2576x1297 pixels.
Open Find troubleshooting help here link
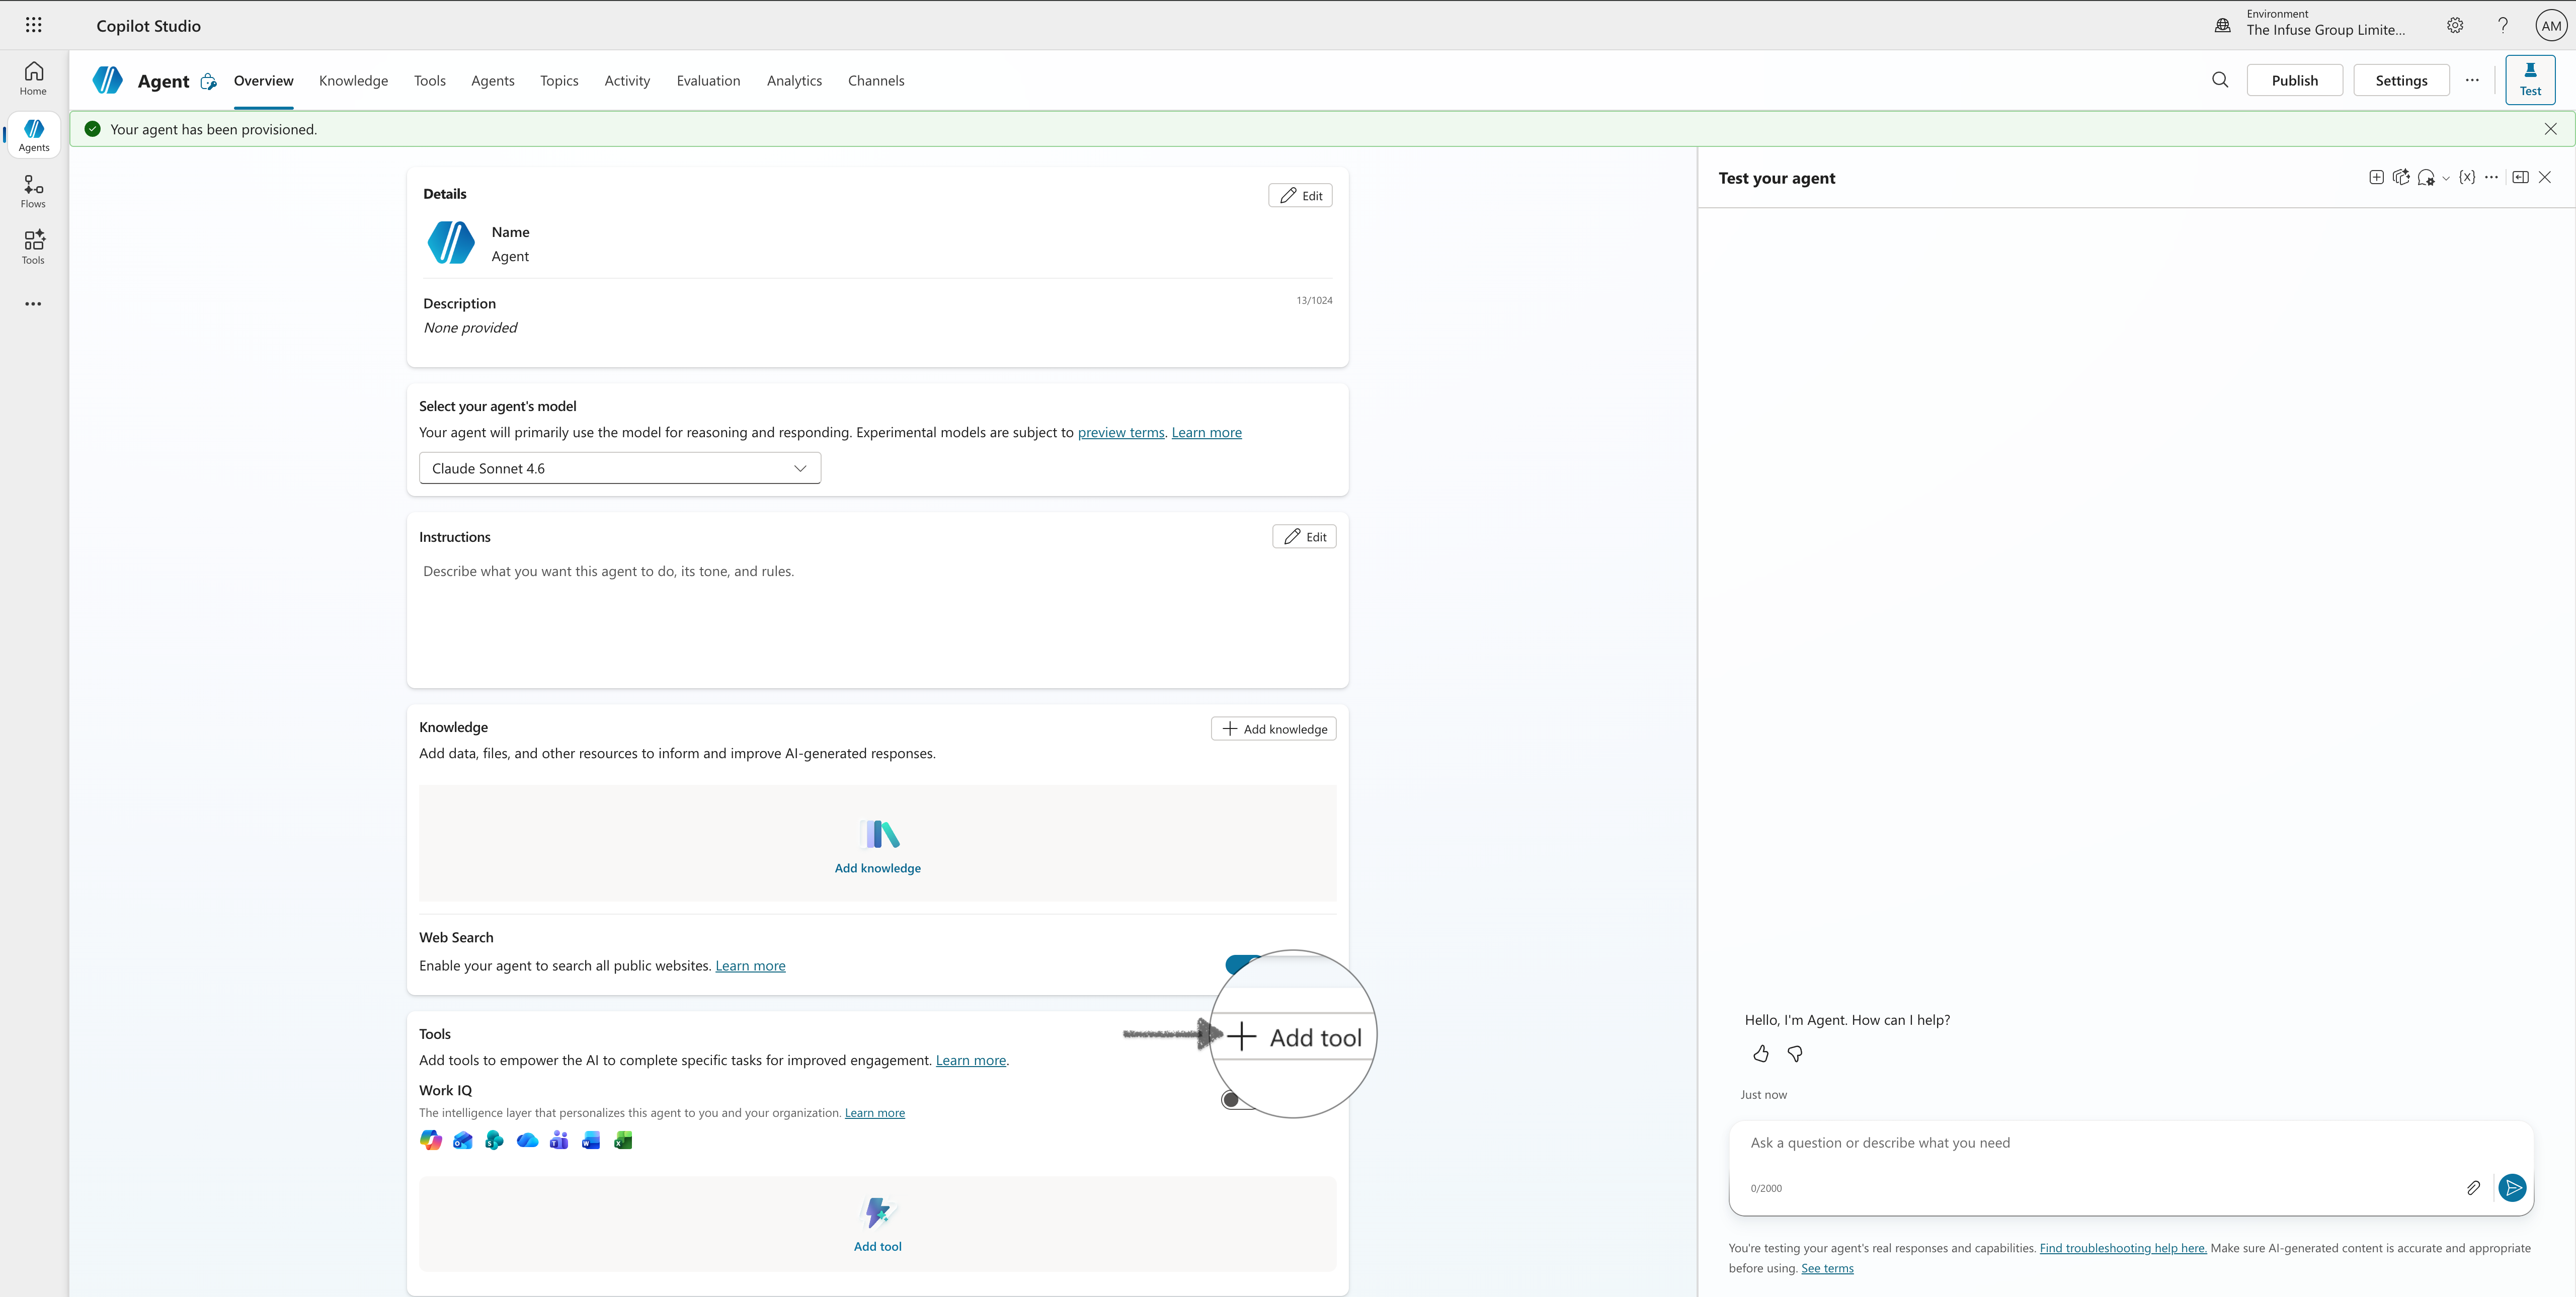tap(2123, 1248)
